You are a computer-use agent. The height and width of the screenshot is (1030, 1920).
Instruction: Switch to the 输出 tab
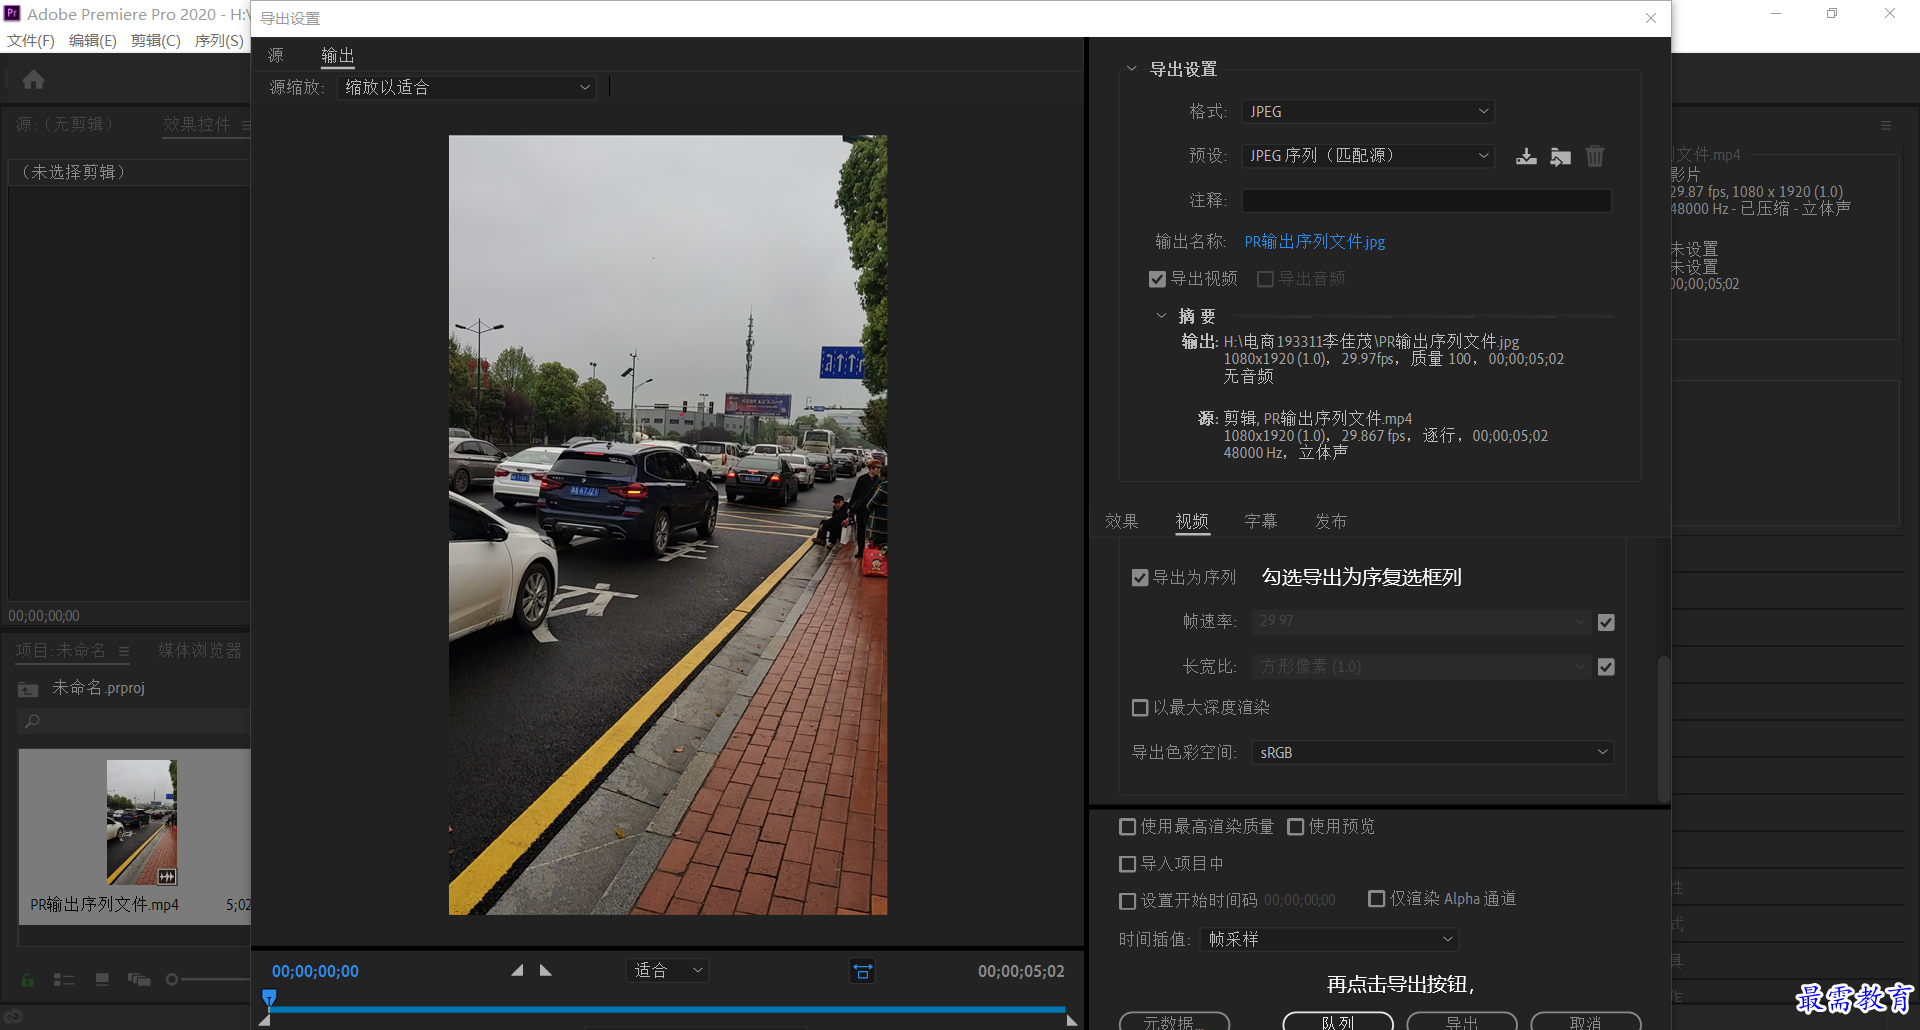337,56
